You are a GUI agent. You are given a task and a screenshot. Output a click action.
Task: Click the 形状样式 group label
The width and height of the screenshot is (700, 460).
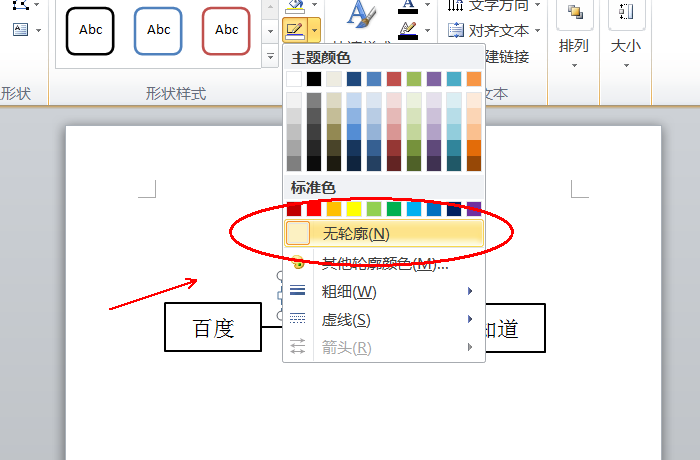click(176, 94)
